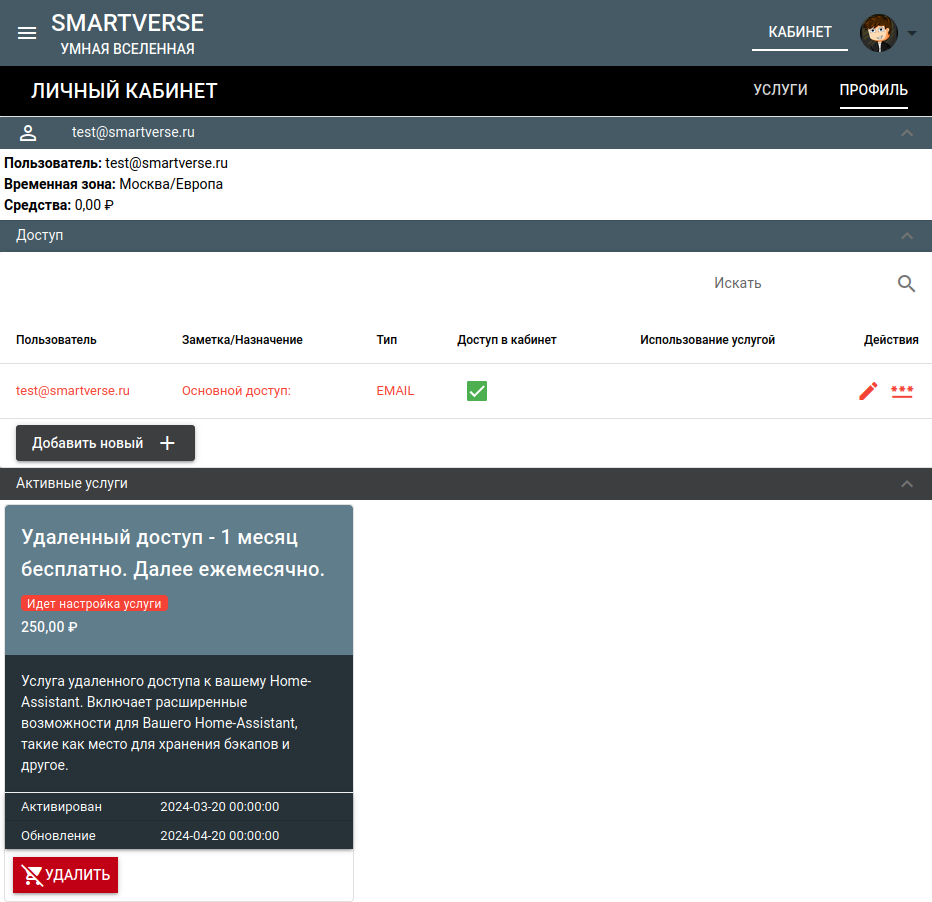Open the test@smartverse.ru user link in table
This screenshot has width=932, height=902.
coord(73,391)
